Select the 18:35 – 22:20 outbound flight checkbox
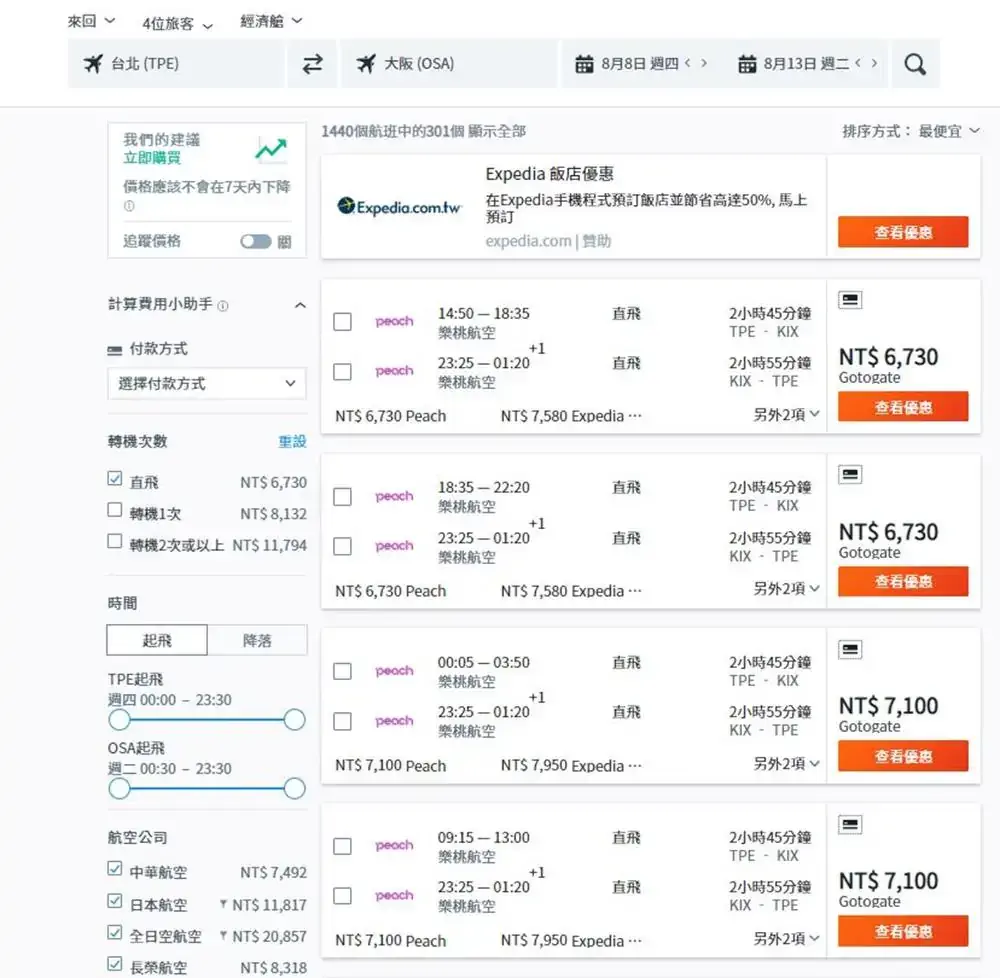This screenshot has height=978, width=1000. tap(342, 497)
